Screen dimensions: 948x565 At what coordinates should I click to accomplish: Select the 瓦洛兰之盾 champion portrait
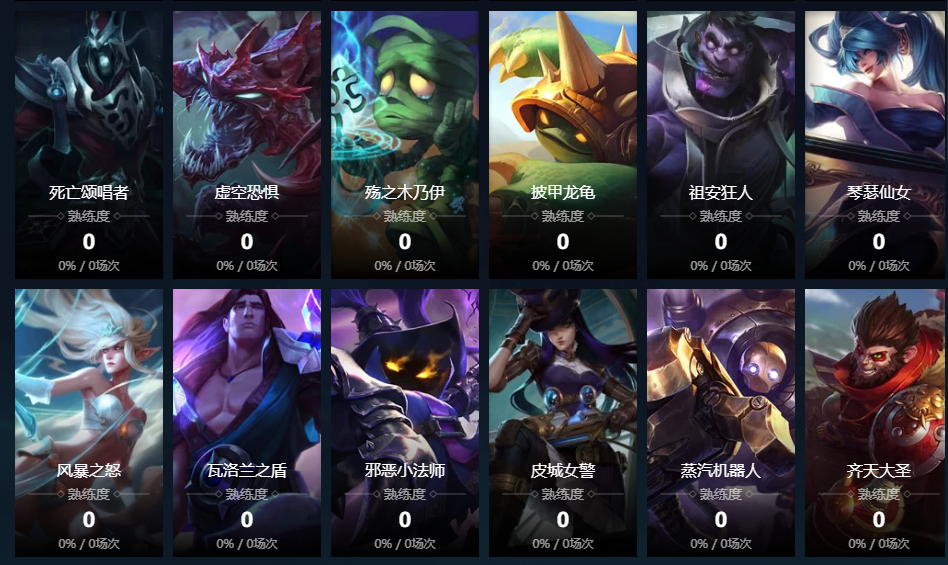tap(247, 422)
